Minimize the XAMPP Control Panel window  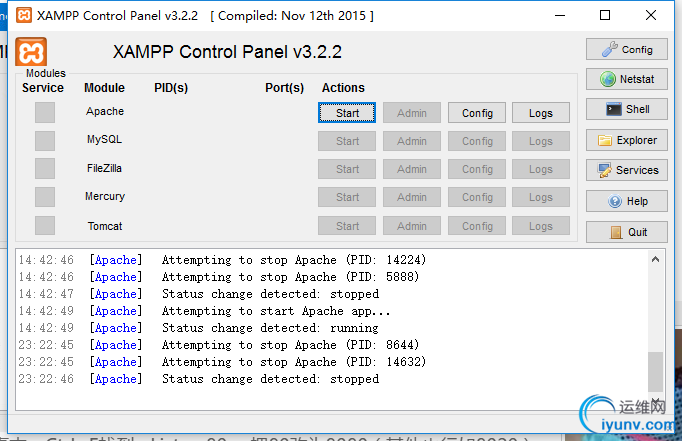[560, 15]
